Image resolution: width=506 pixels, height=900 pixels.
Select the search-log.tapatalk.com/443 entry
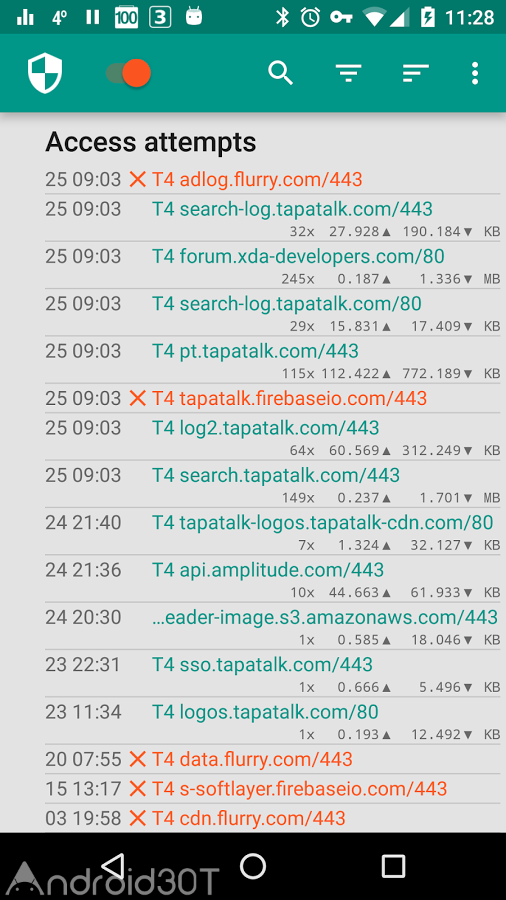pos(273,218)
